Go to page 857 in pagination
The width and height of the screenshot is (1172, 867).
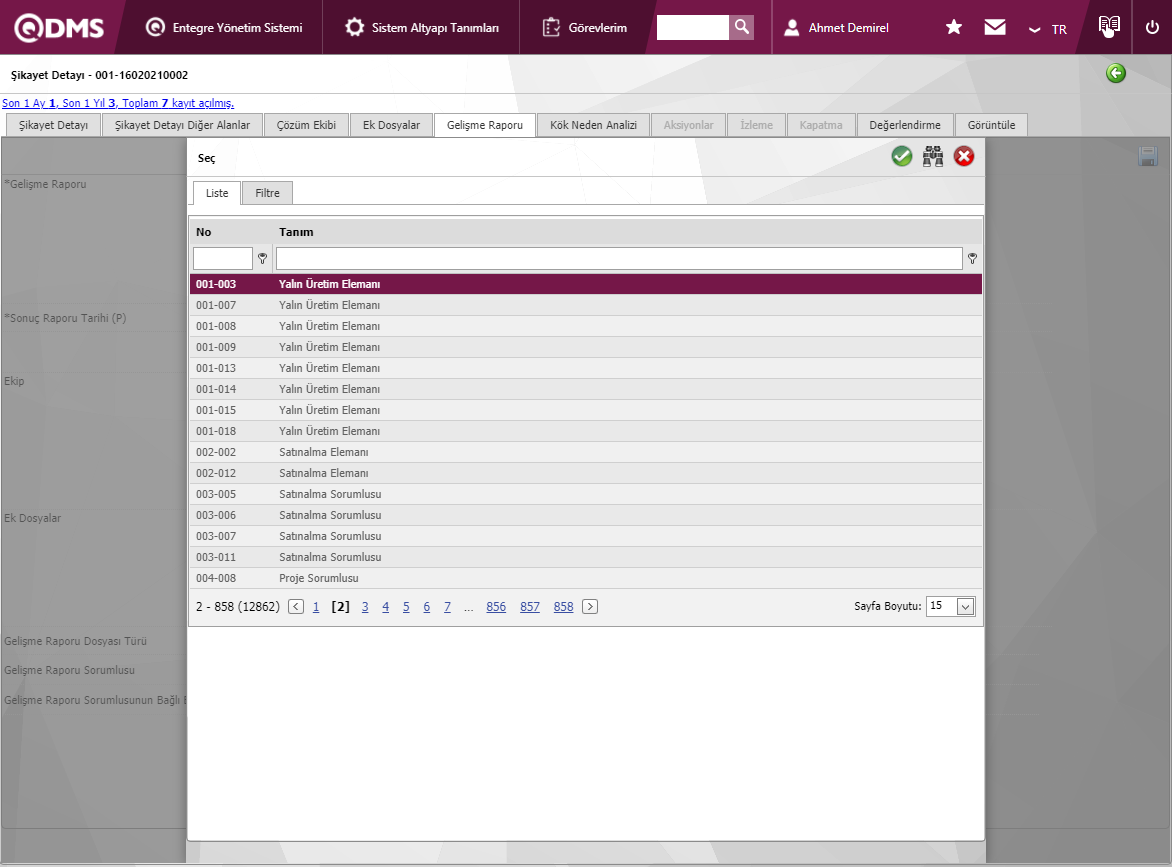(x=530, y=607)
